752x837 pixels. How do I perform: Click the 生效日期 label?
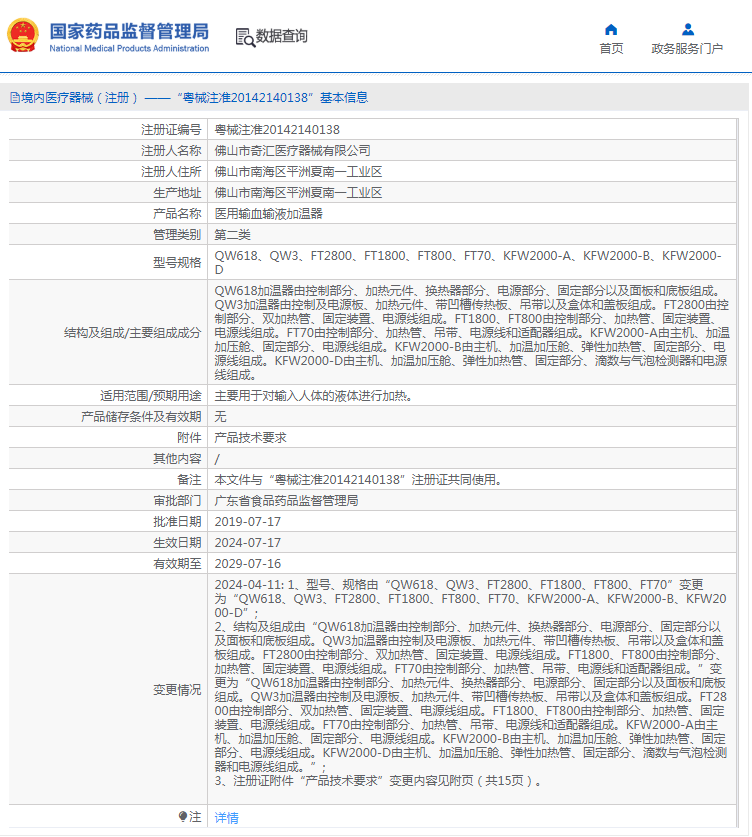177,543
